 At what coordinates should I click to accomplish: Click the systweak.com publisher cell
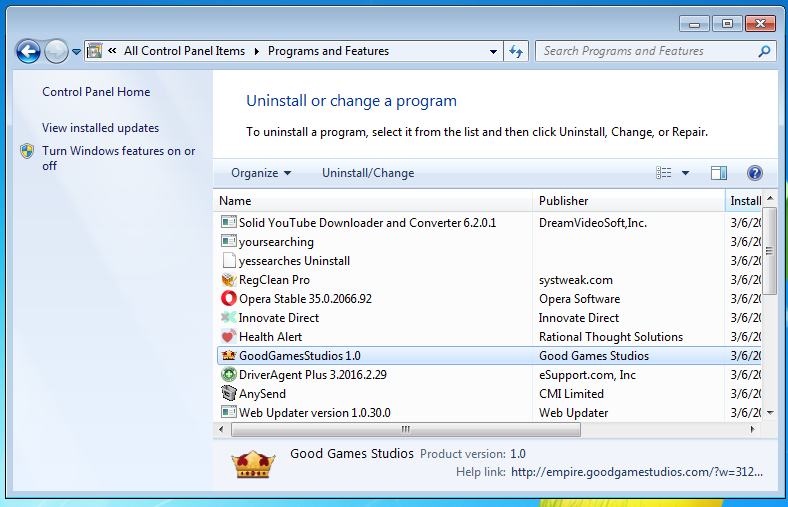click(x=576, y=280)
